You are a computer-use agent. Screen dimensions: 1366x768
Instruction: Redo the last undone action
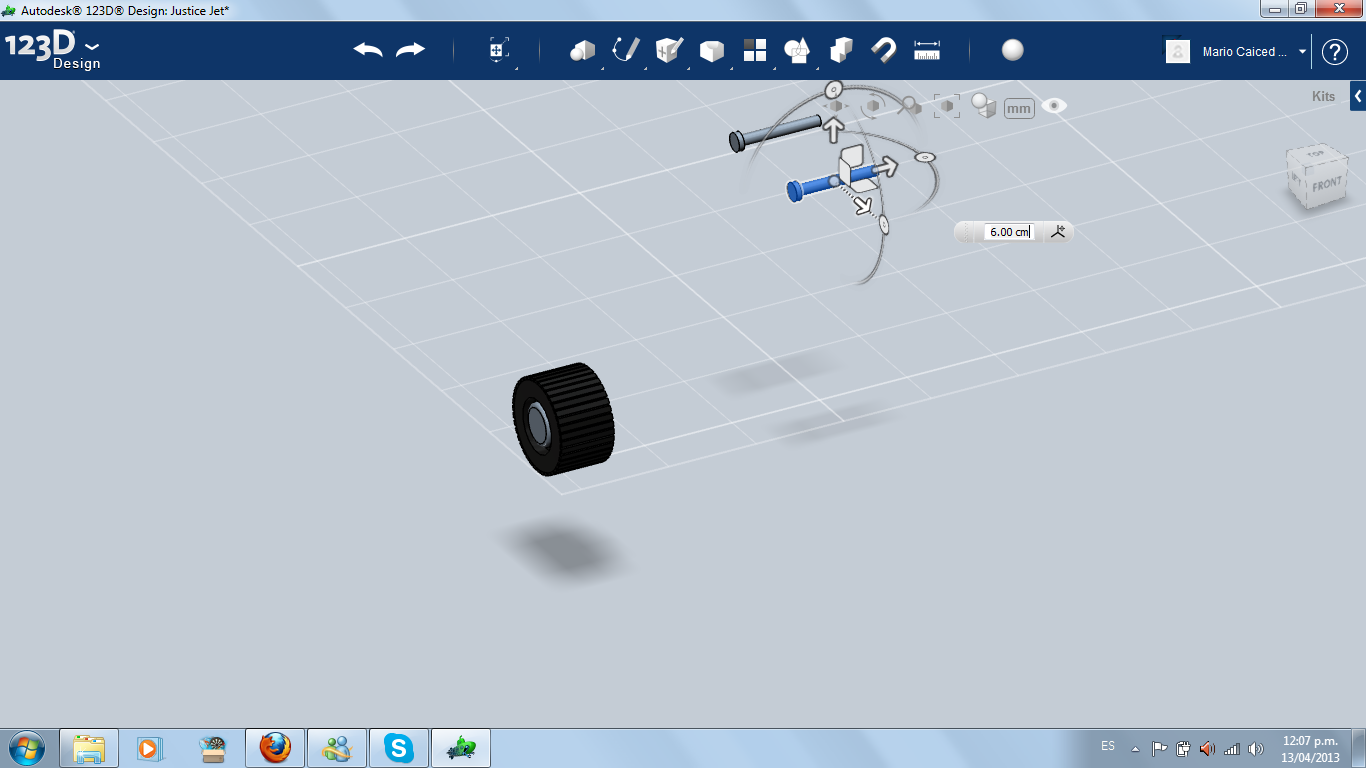tap(411, 50)
